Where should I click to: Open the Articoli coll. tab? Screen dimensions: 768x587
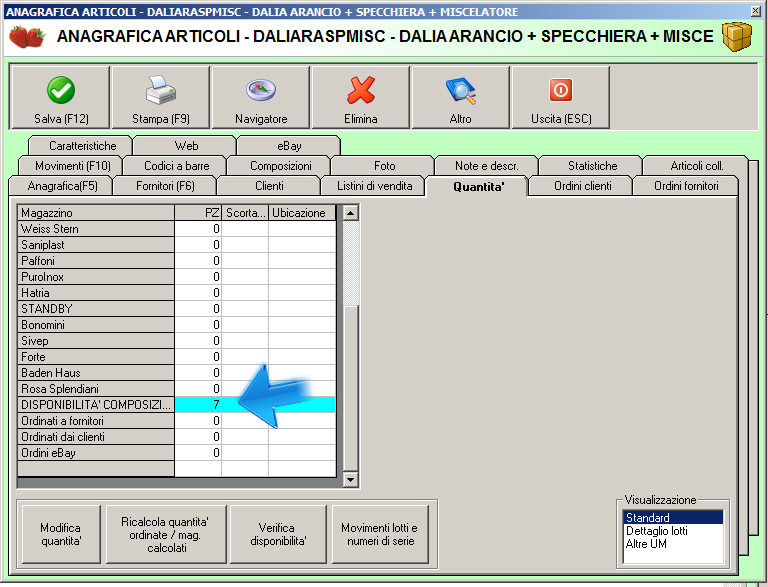coord(696,166)
